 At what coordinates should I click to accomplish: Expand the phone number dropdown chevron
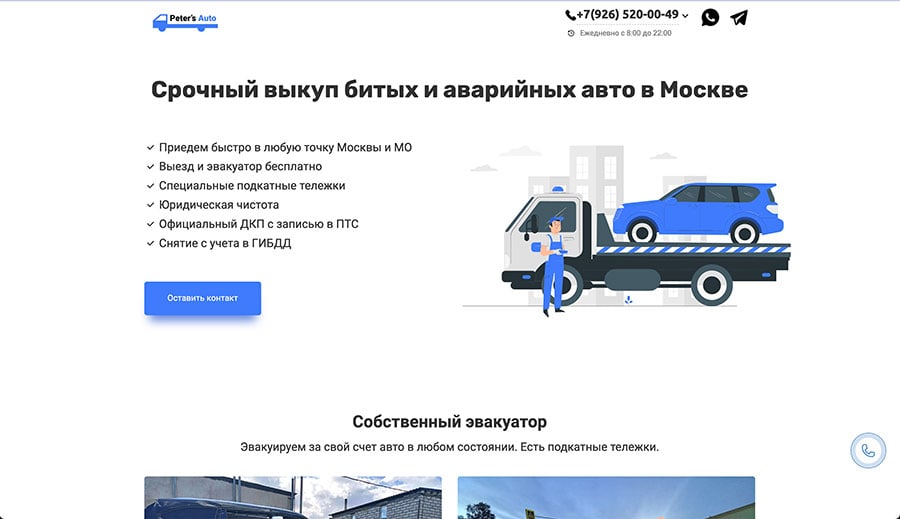click(685, 16)
